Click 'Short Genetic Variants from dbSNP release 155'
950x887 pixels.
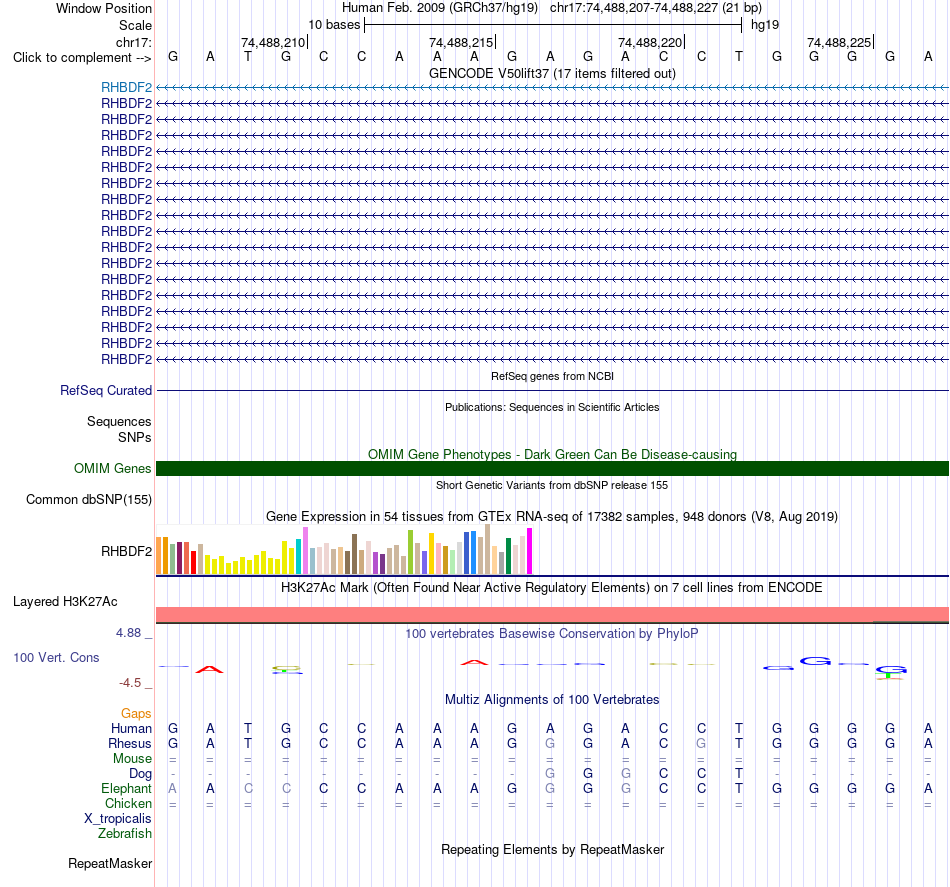(x=552, y=485)
